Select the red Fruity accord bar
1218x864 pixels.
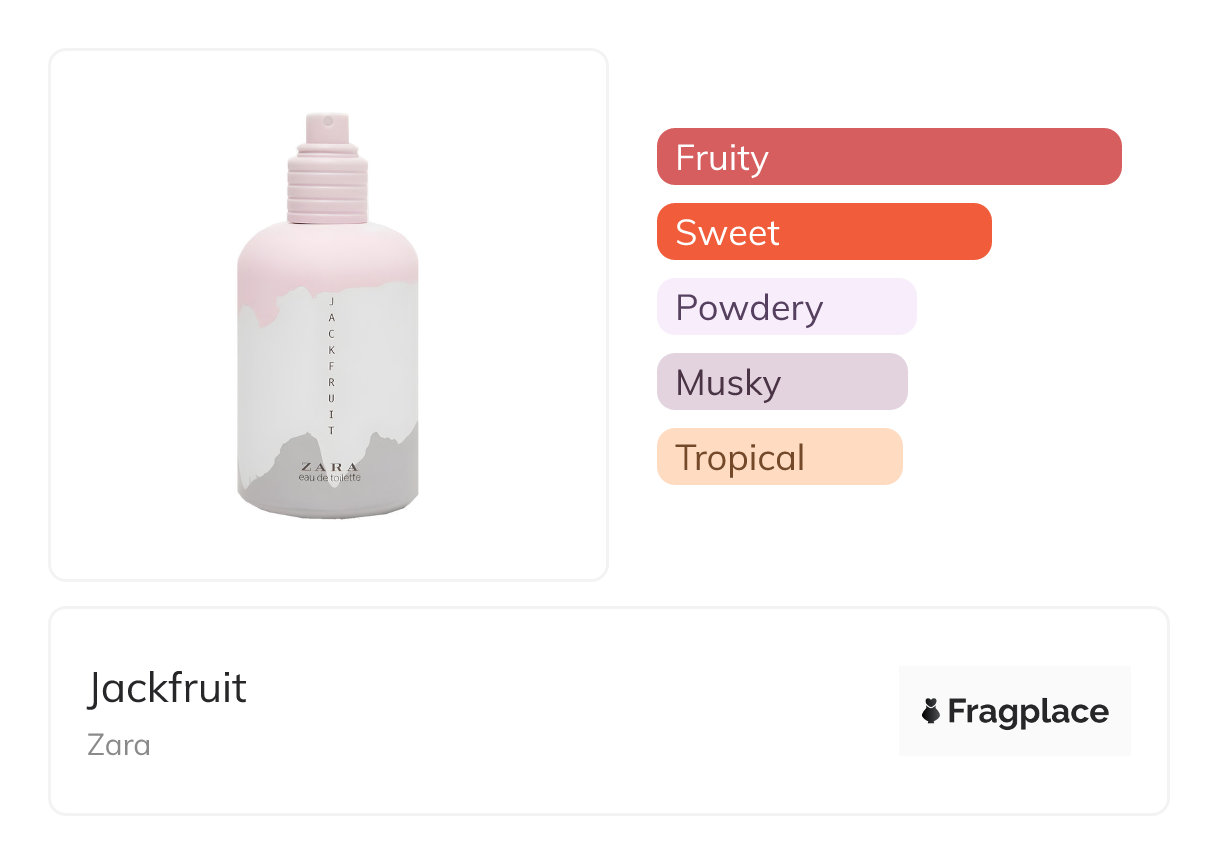tap(888, 157)
